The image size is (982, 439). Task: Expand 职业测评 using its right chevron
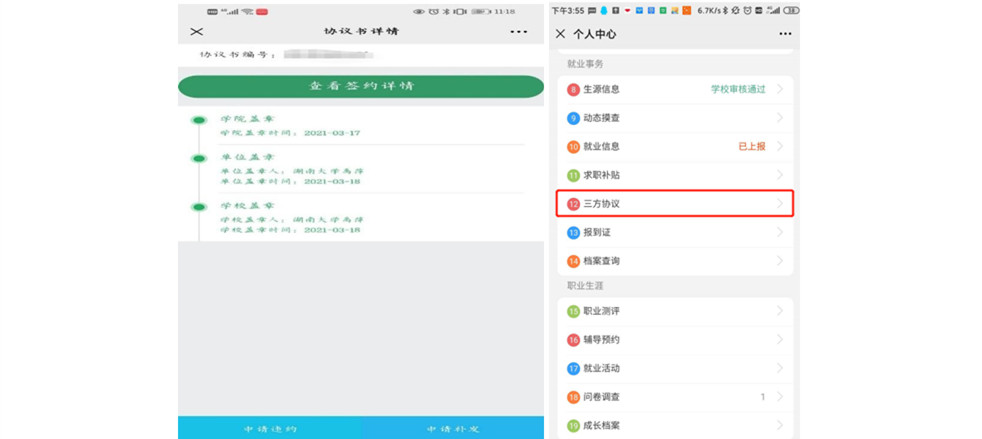tap(780, 311)
